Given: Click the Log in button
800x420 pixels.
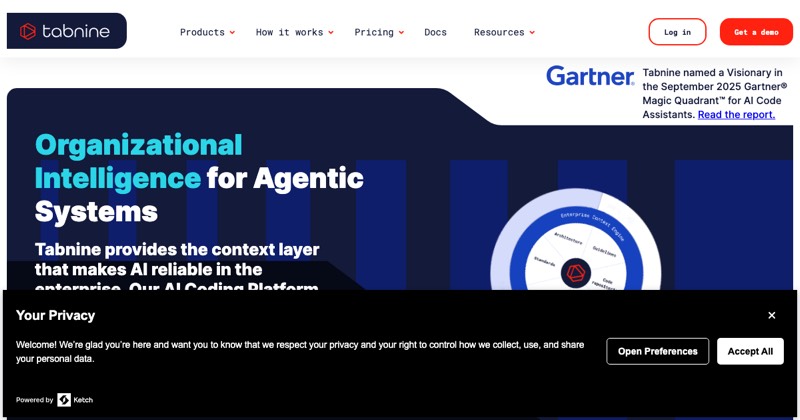Looking at the screenshot, I should point(677,32).
